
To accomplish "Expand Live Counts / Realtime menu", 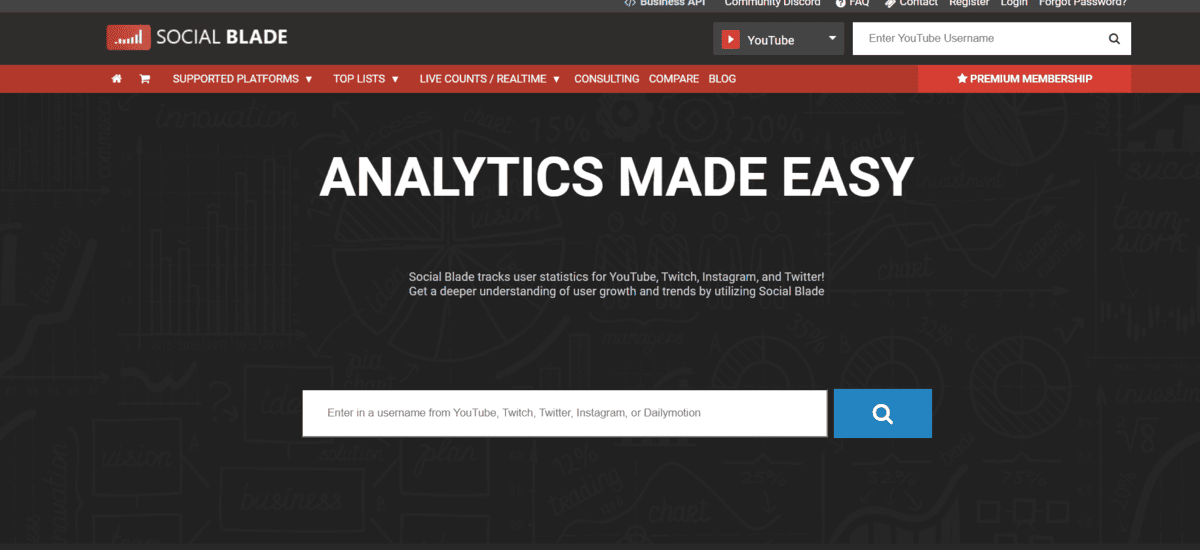I will (x=489, y=79).
